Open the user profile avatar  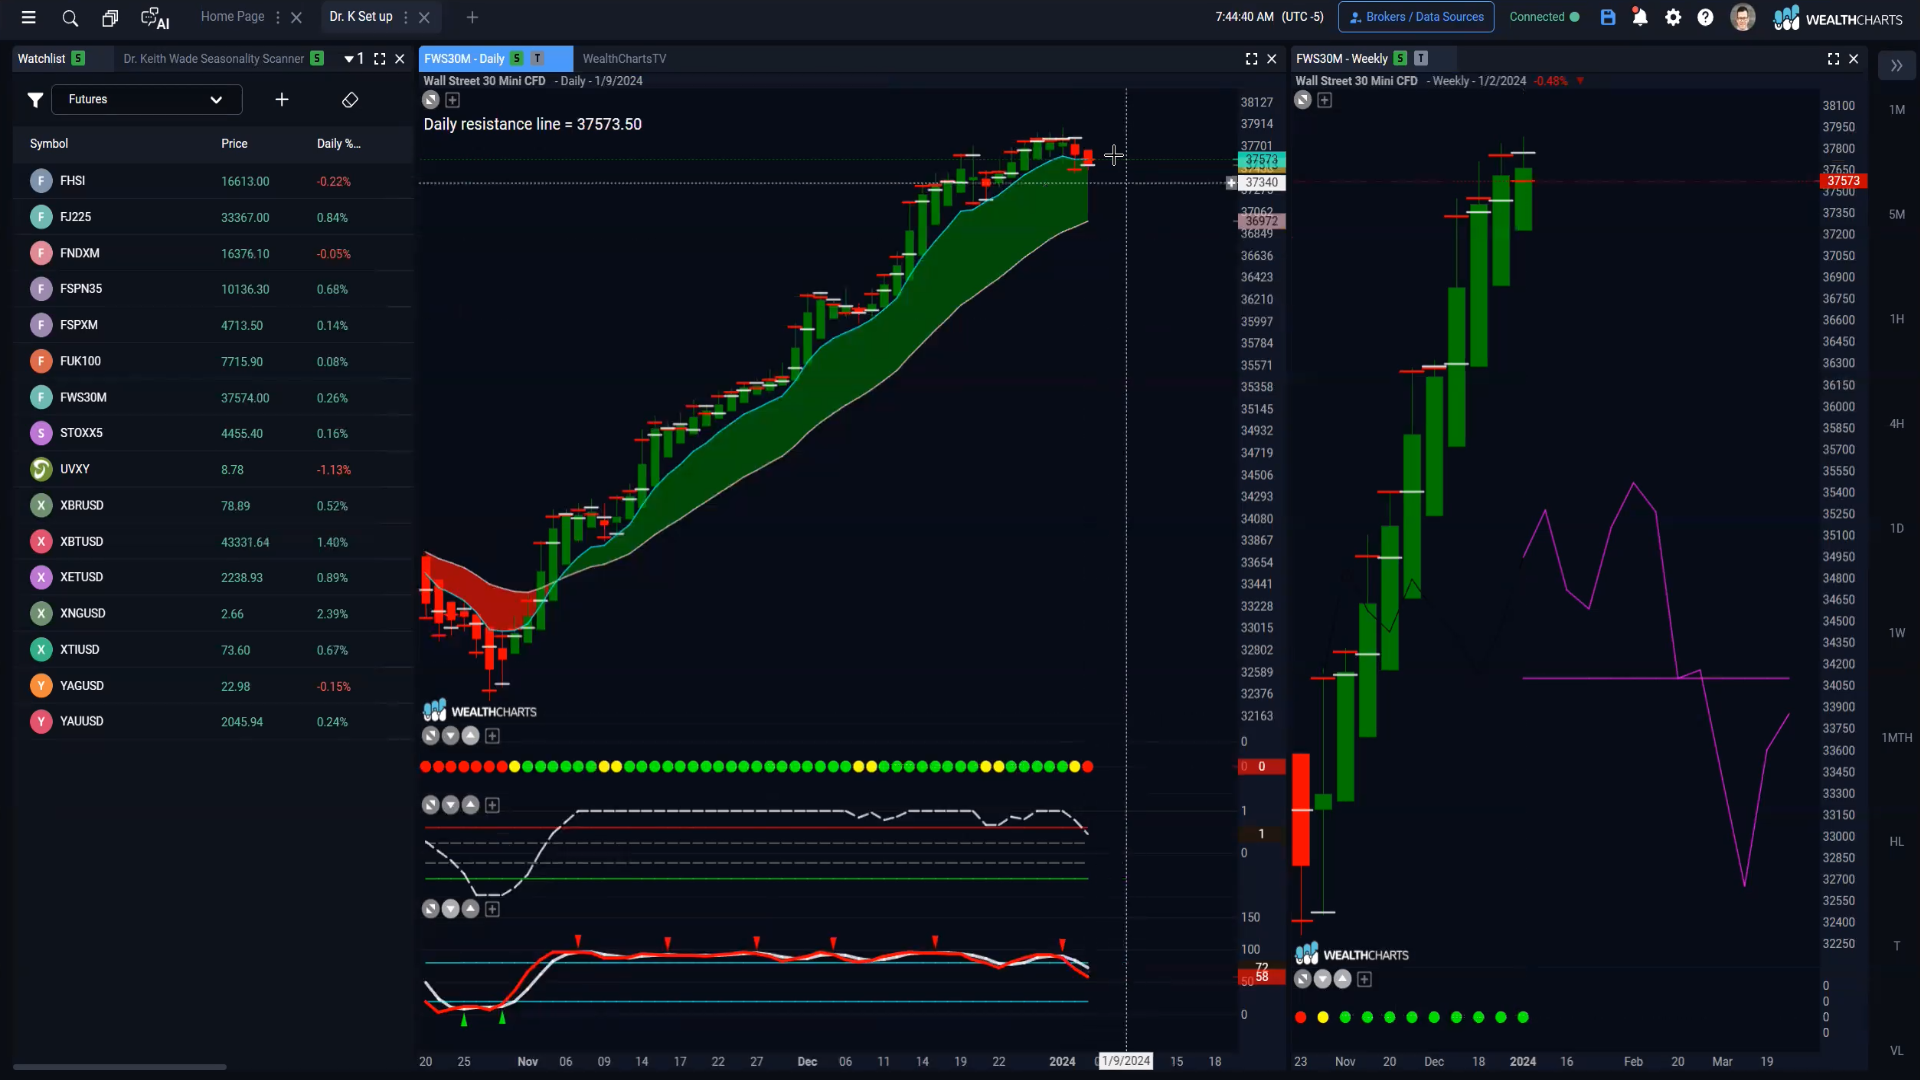coord(1743,17)
